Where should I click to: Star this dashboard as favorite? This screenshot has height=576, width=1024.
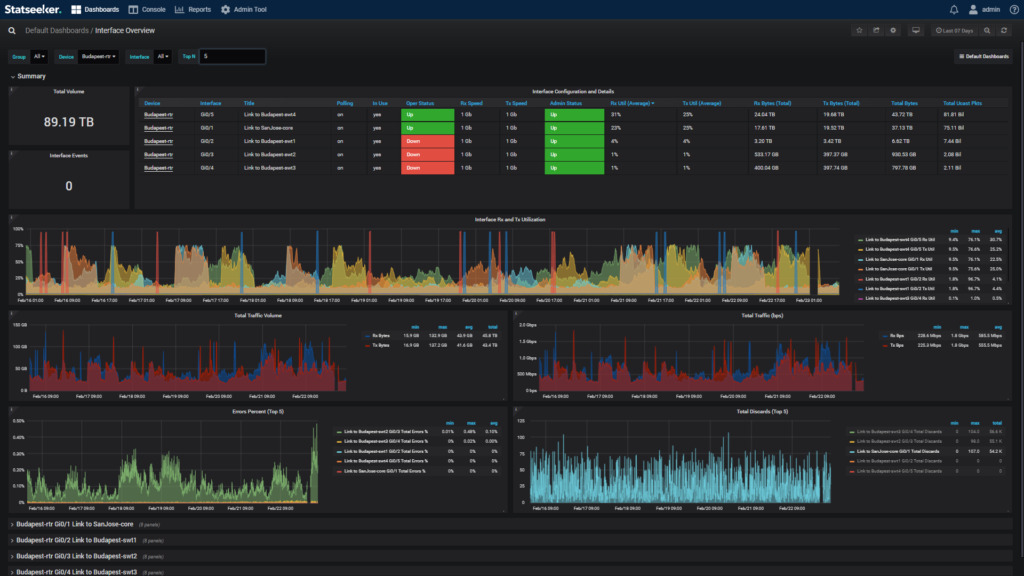[859, 31]
